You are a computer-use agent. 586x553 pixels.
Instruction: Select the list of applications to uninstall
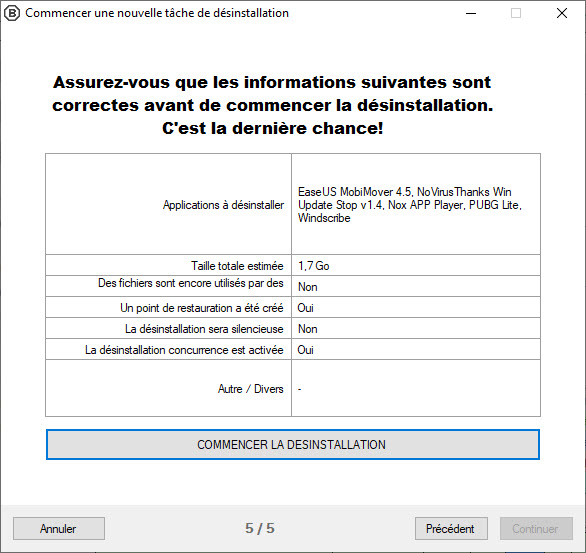[x=410, y=205]
